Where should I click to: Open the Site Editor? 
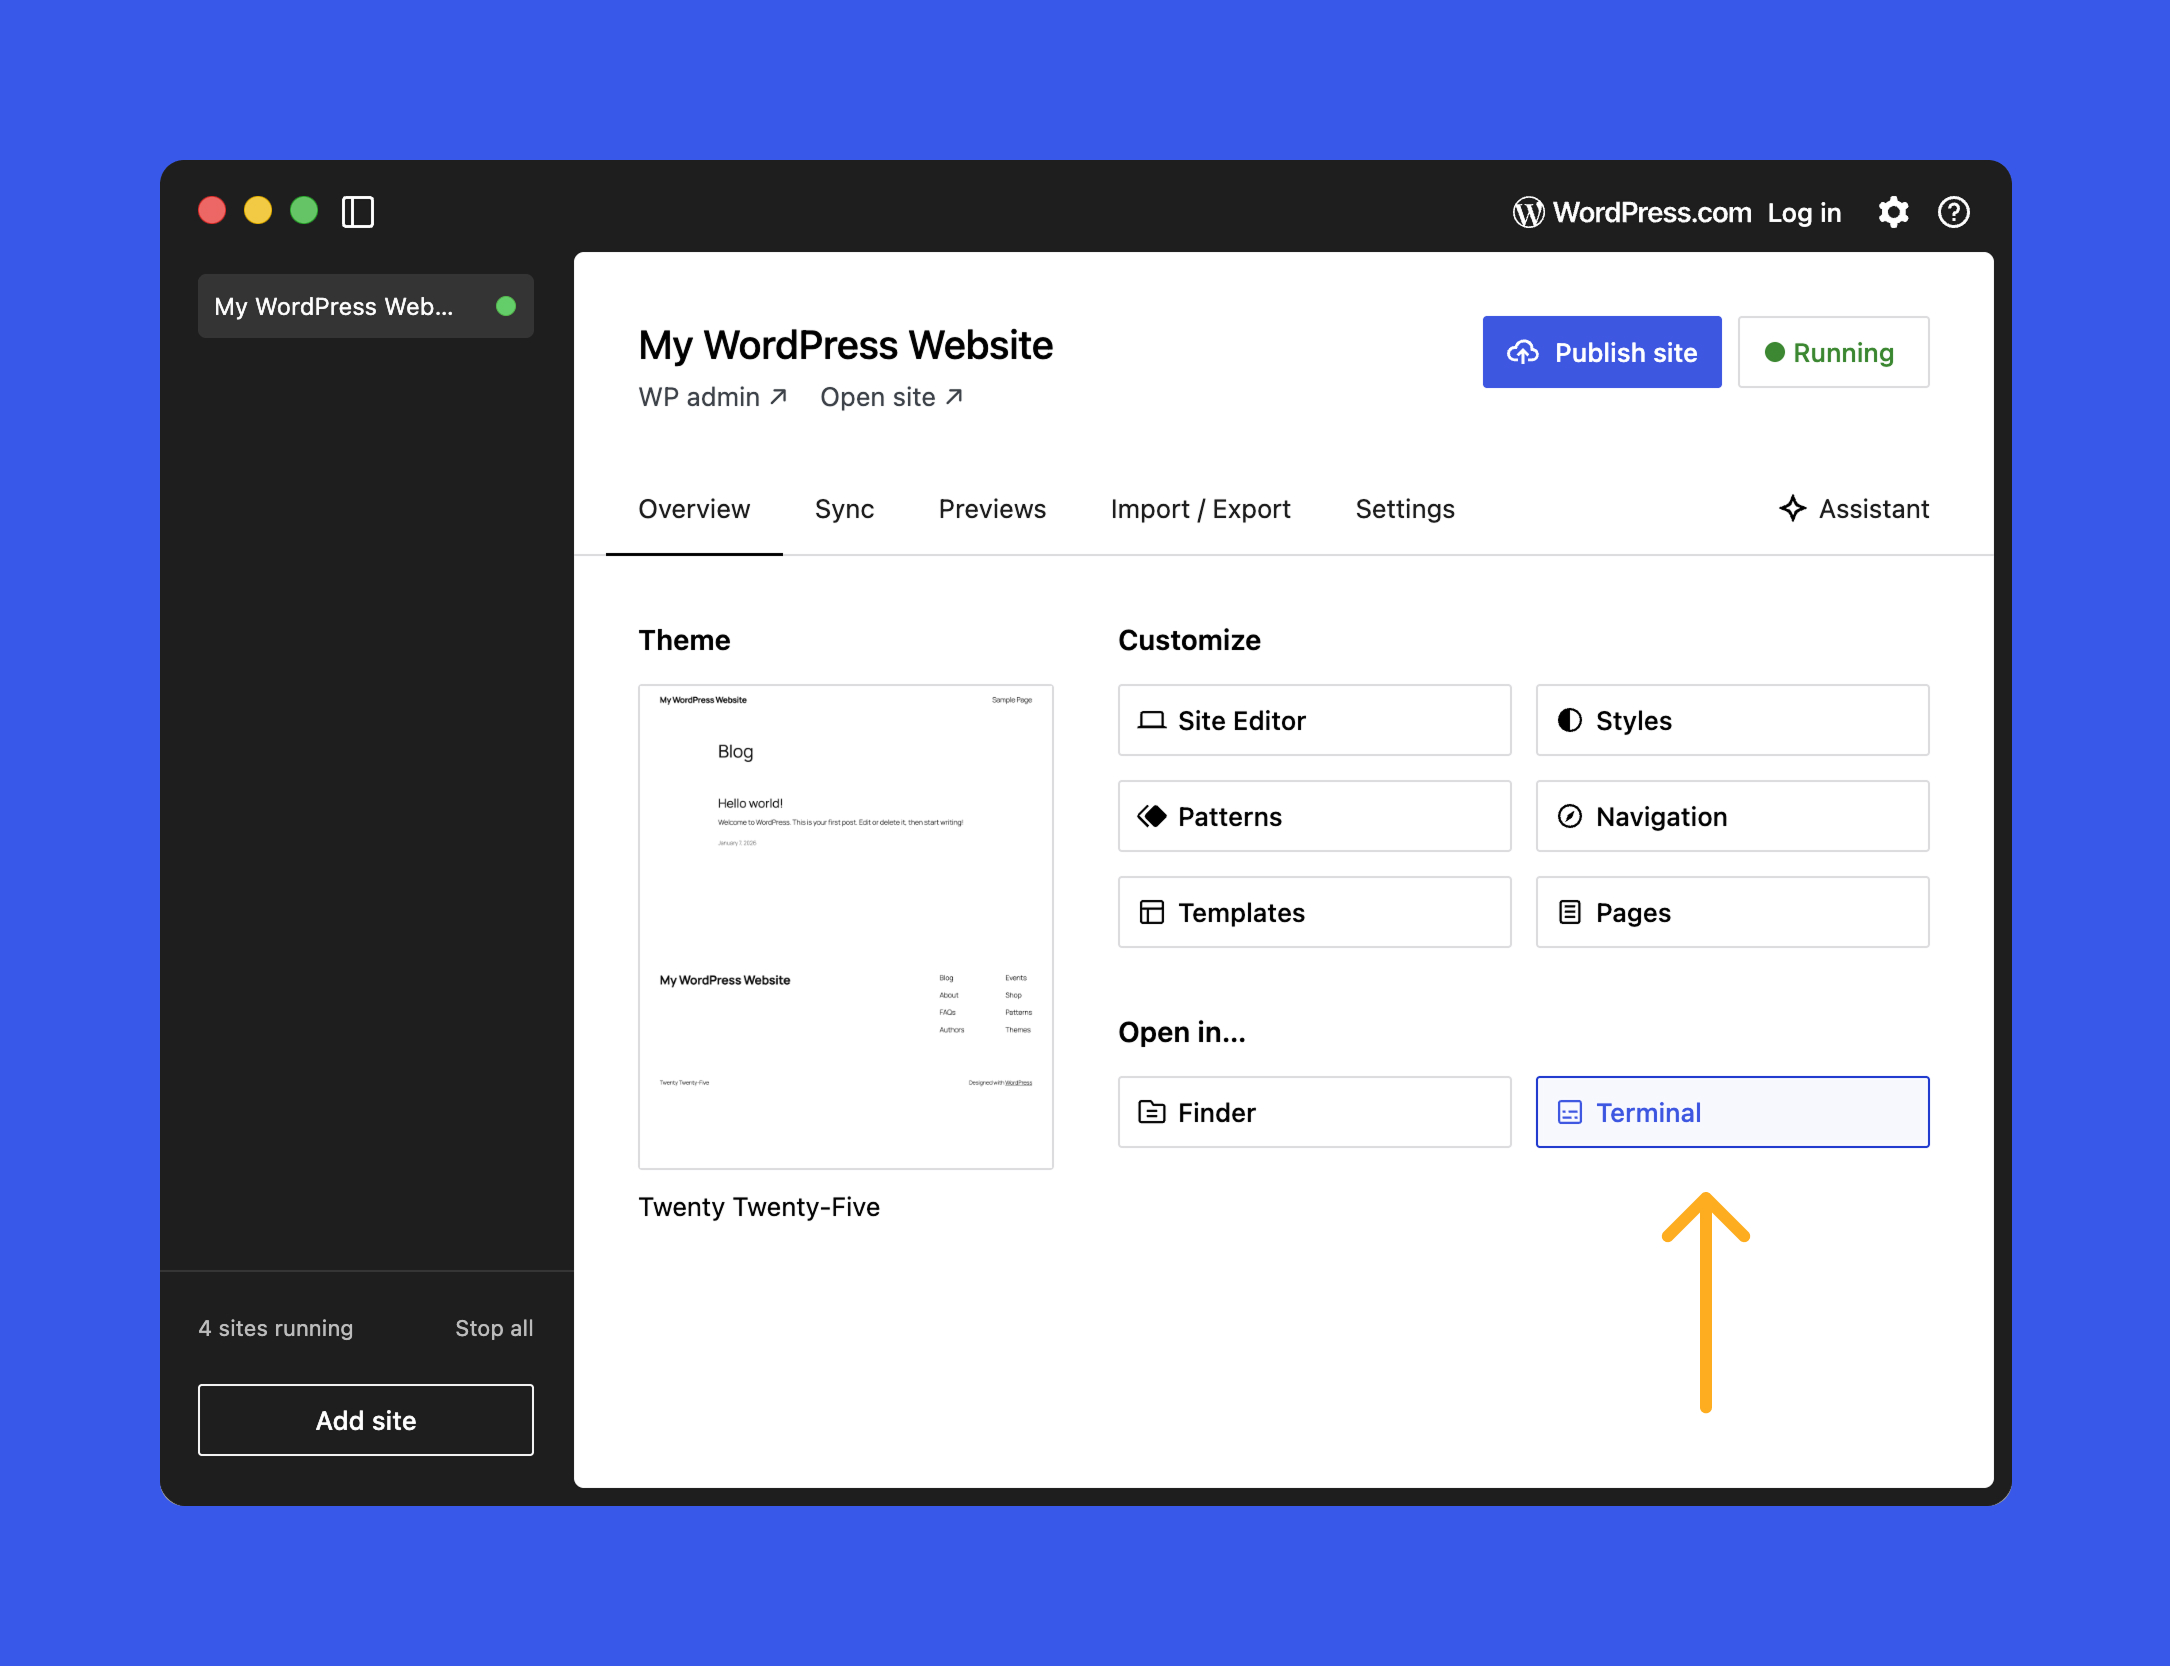1313,720
